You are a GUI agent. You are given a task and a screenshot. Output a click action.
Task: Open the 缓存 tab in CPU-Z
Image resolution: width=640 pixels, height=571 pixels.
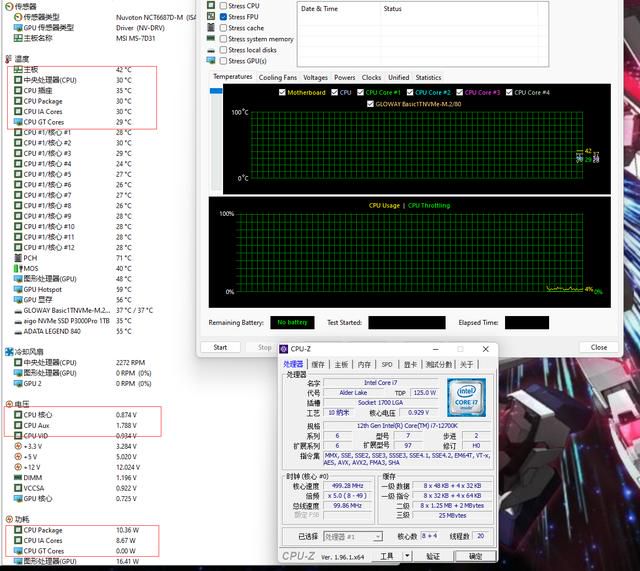pos(318,364)
